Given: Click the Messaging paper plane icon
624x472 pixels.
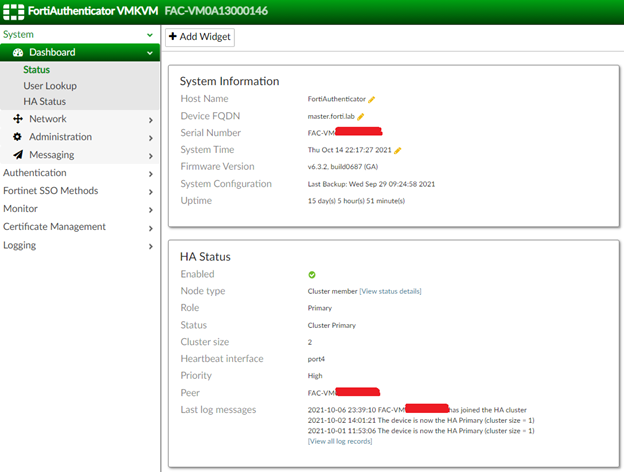Looking at the screenshot, I should click(18, 155).
